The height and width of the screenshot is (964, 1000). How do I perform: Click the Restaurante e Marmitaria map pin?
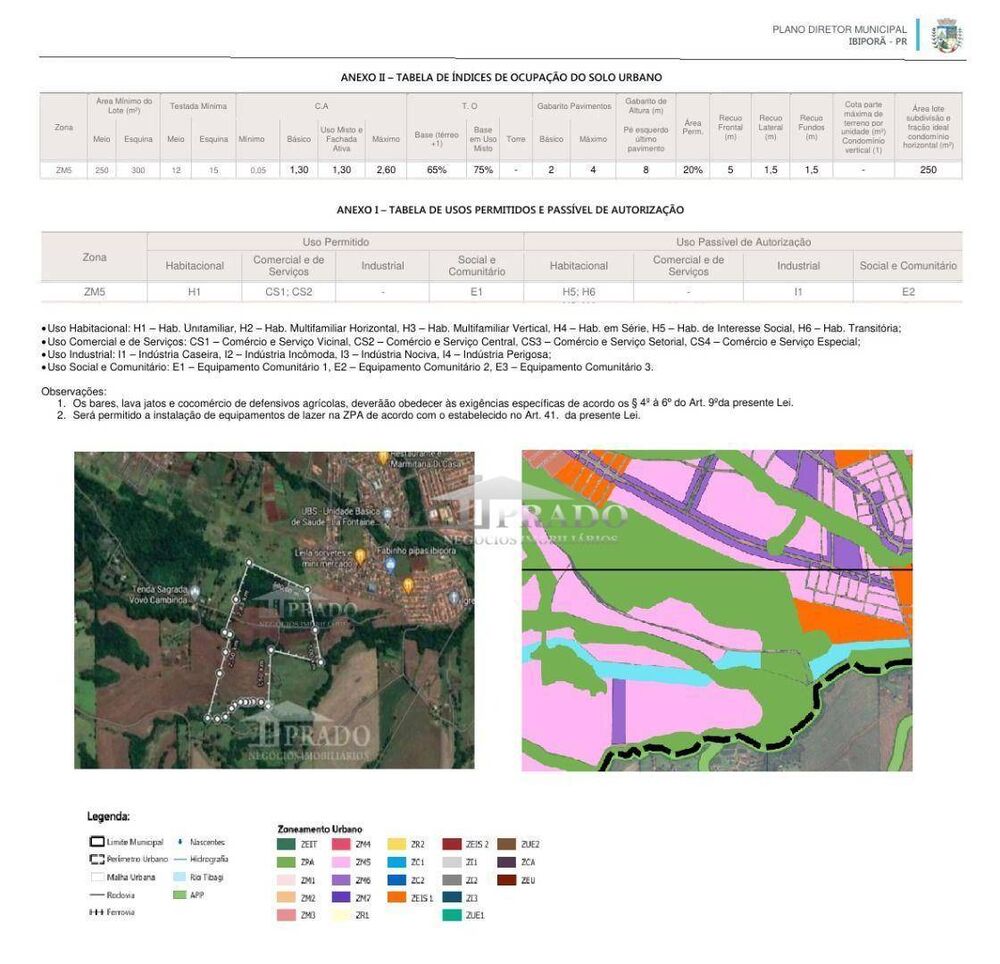point(383,456)
